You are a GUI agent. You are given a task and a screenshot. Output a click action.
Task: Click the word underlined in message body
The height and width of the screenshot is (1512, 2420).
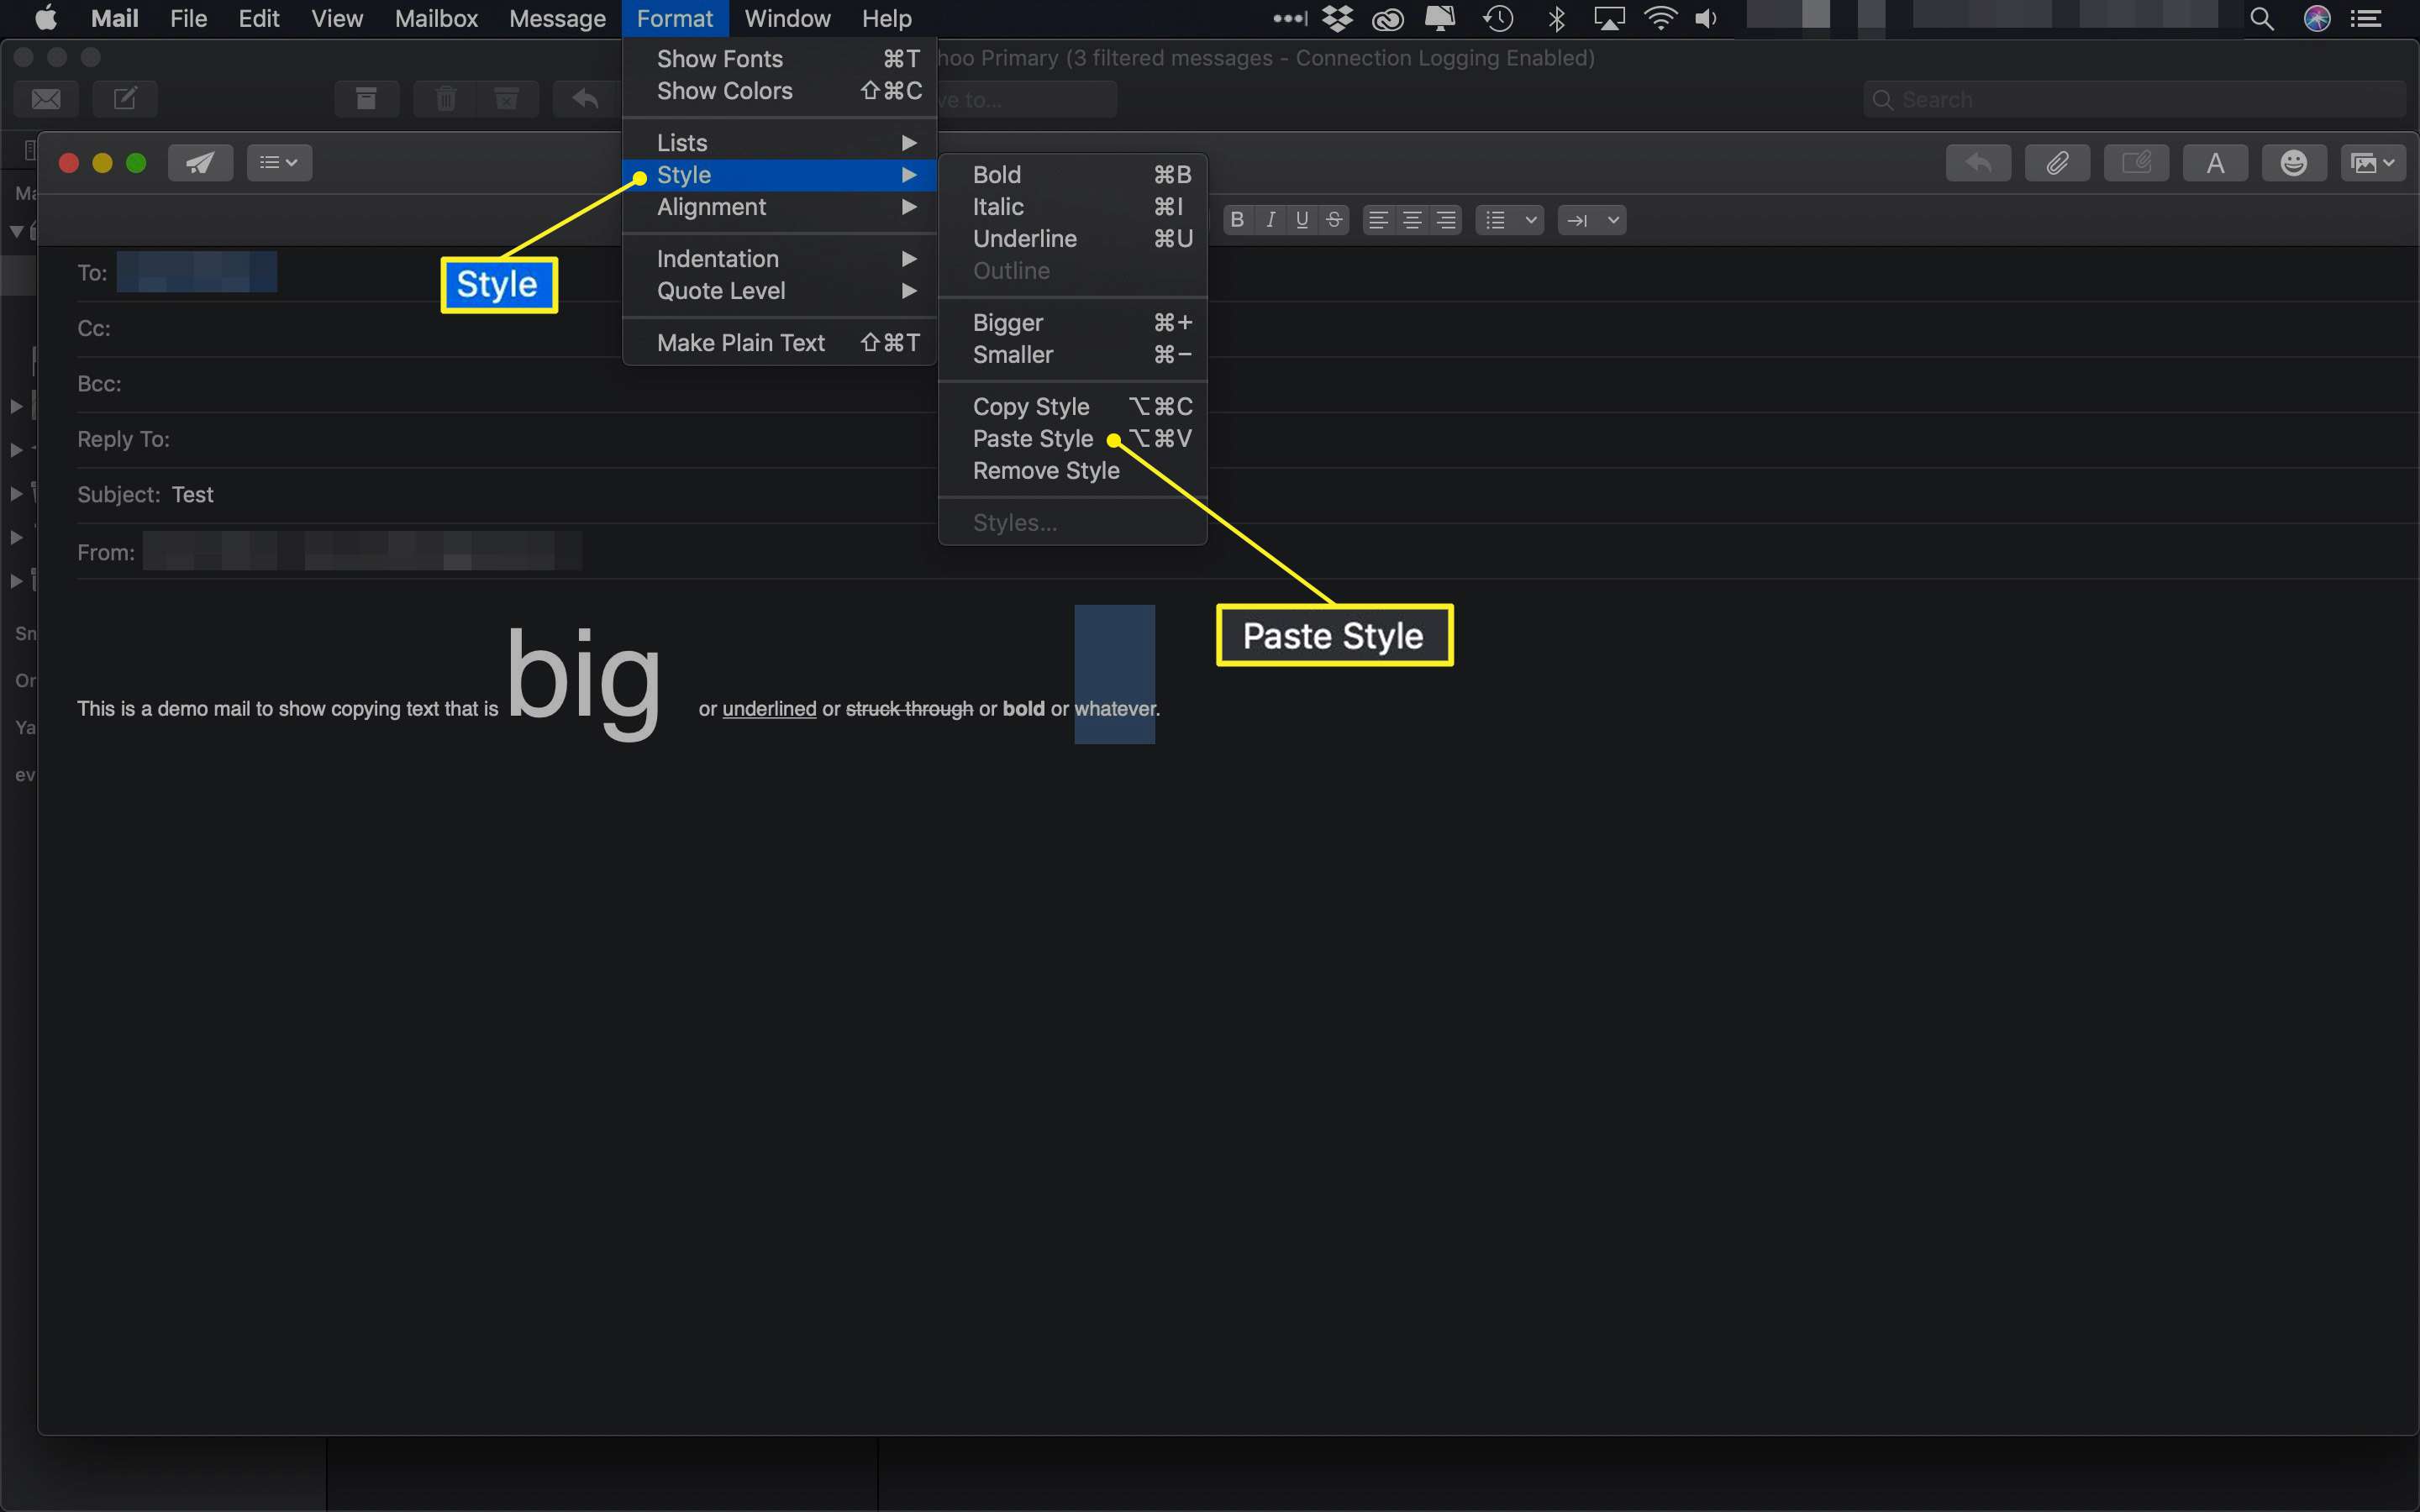click(x=769, y=709)
